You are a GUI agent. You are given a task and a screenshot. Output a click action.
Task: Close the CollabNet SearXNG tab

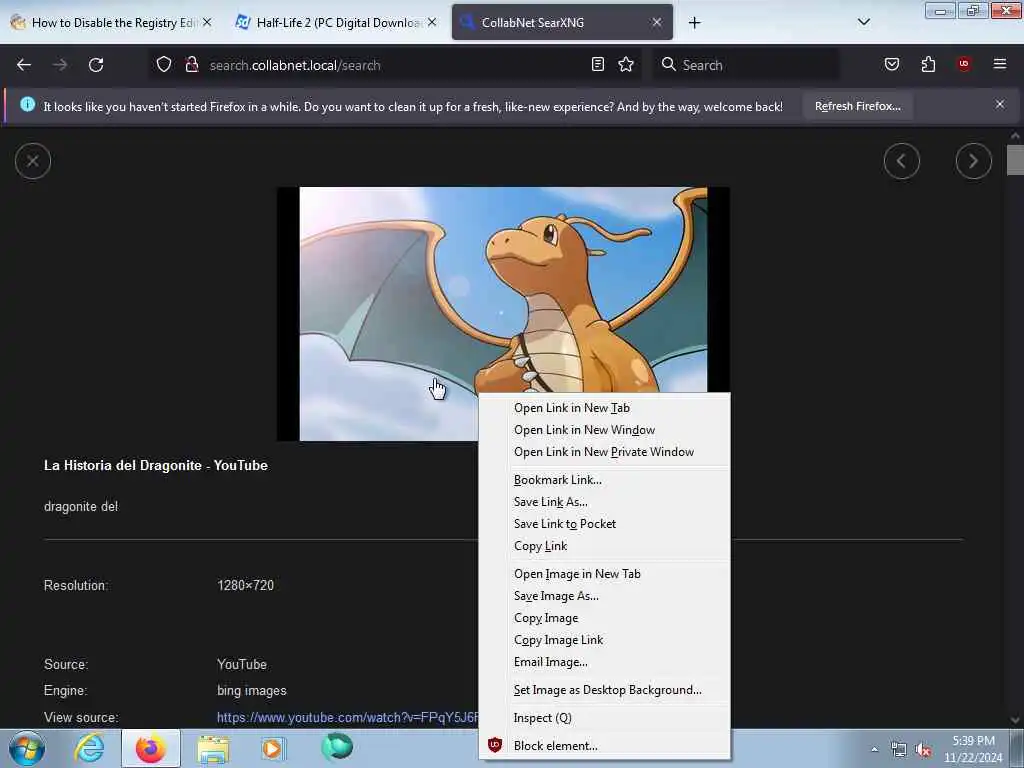[x=656, y=22]
